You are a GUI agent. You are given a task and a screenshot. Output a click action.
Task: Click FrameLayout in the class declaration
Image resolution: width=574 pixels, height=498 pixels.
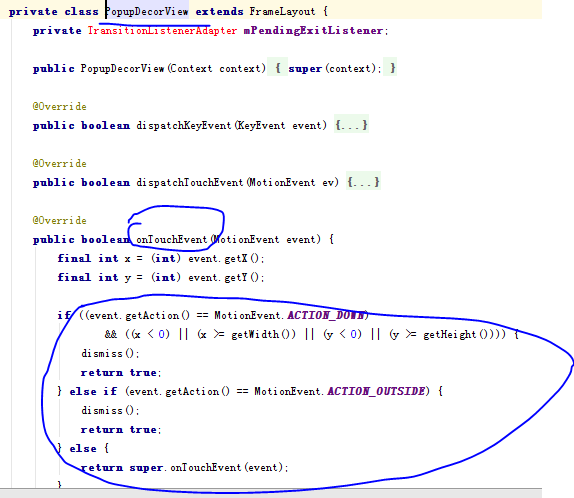(282, 12)
